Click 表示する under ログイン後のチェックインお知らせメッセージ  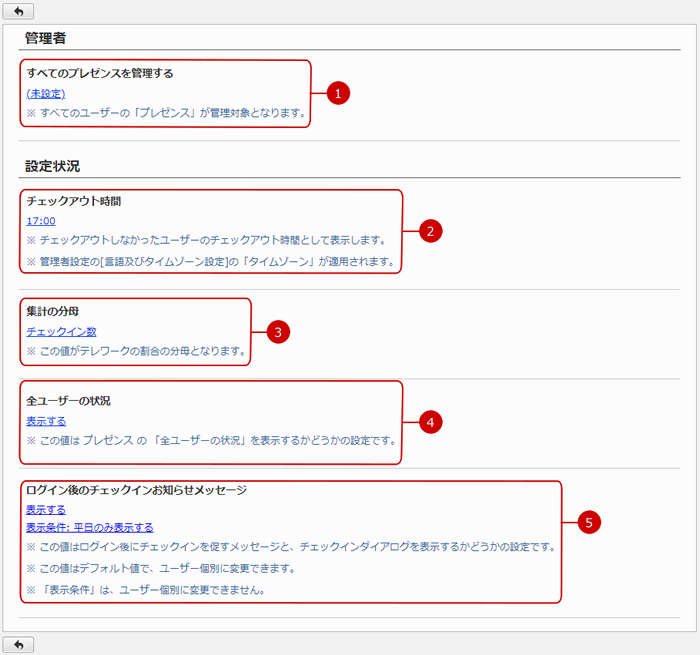coord(46,509)
